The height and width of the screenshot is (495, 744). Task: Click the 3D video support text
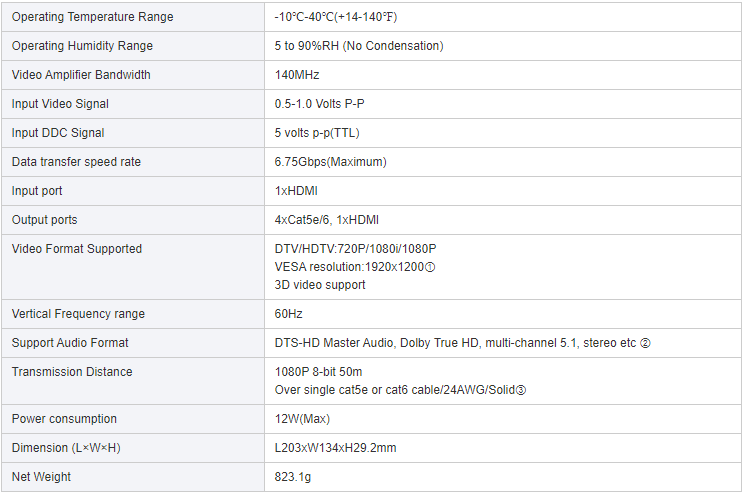320,285
